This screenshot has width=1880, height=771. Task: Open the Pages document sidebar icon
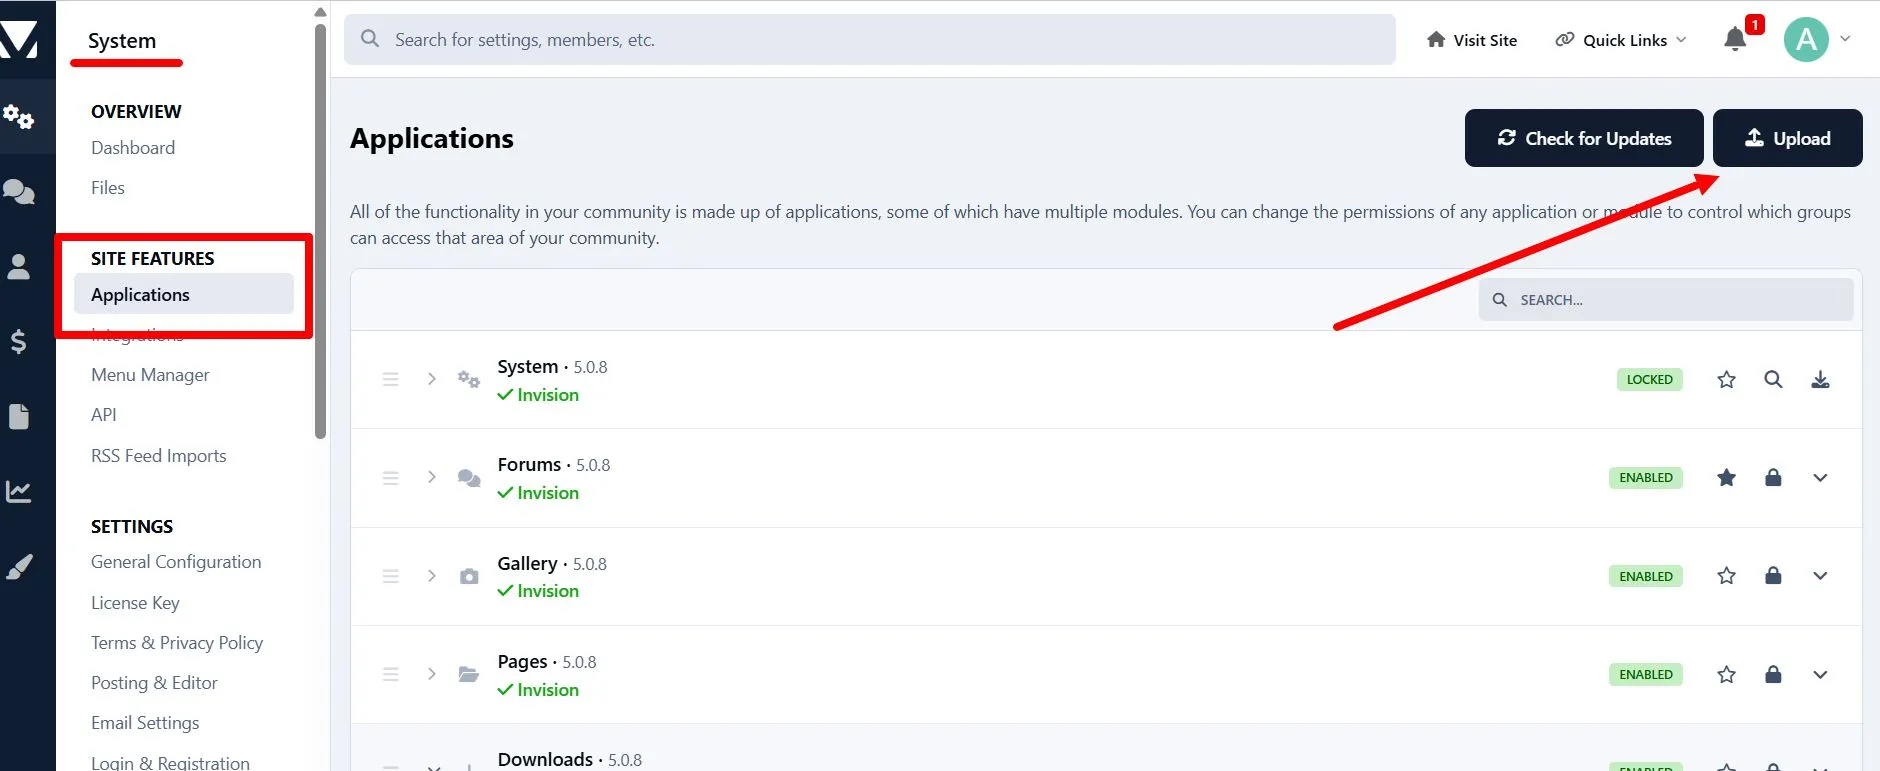pos(19,416)
